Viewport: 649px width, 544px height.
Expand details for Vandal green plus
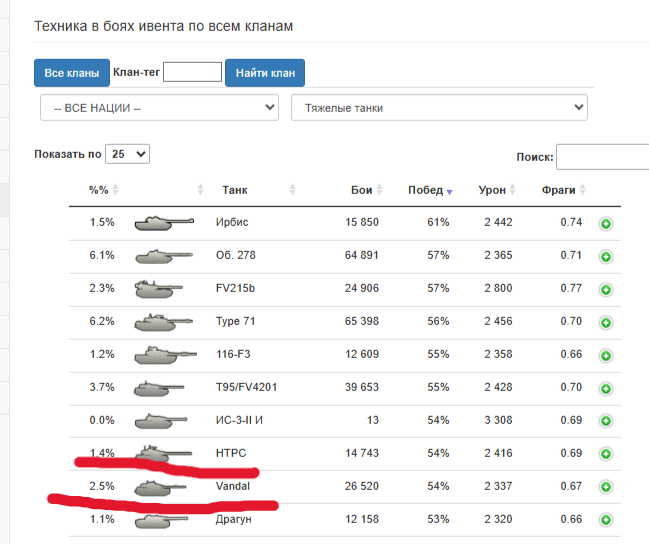(x=606, y=487)
